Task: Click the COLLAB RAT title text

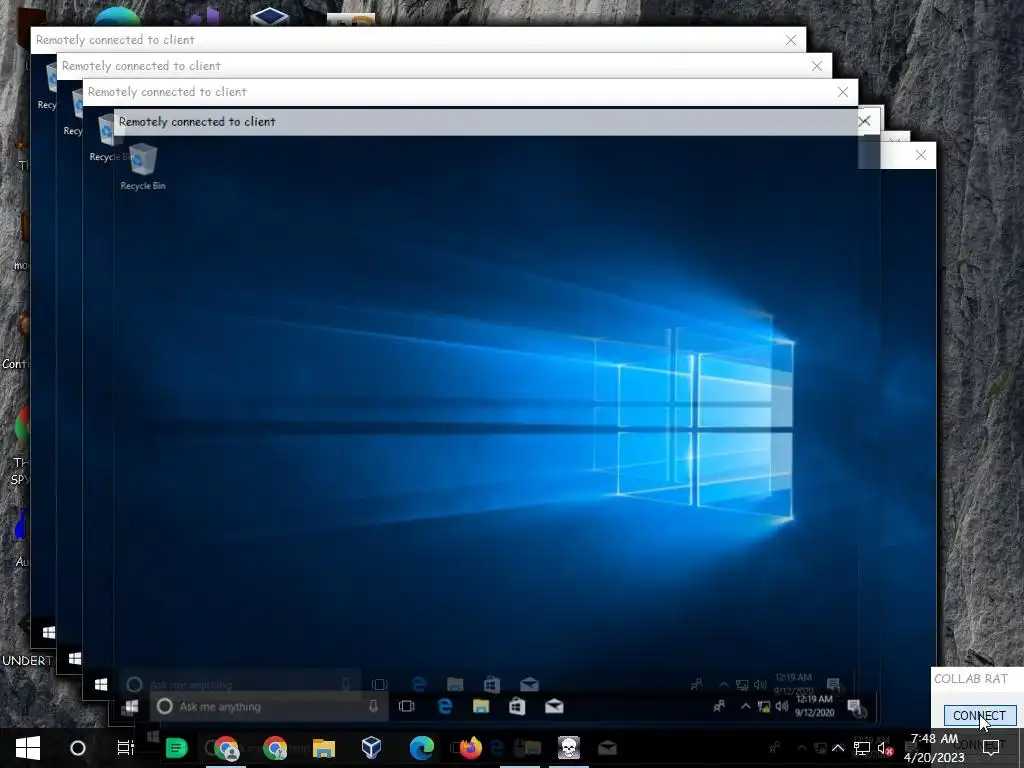Action: tap(970, 679)
